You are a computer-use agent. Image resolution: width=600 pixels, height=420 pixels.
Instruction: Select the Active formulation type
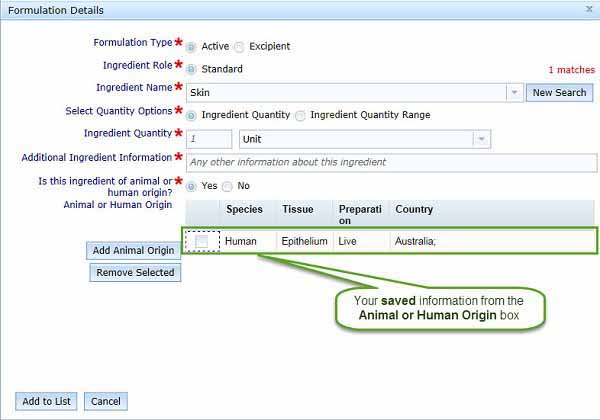[x=192, y=46]
